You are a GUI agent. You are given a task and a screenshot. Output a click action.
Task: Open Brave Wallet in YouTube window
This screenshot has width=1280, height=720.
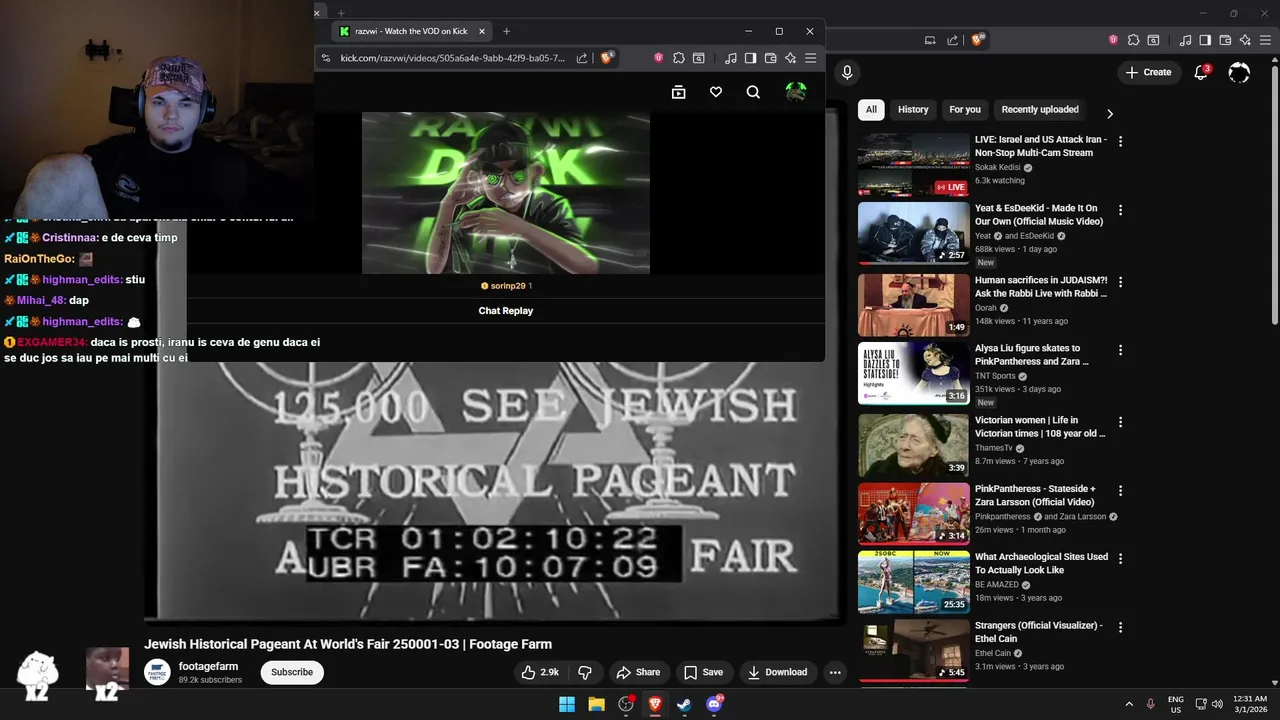pyautogui.click(x=1225, y=40)
